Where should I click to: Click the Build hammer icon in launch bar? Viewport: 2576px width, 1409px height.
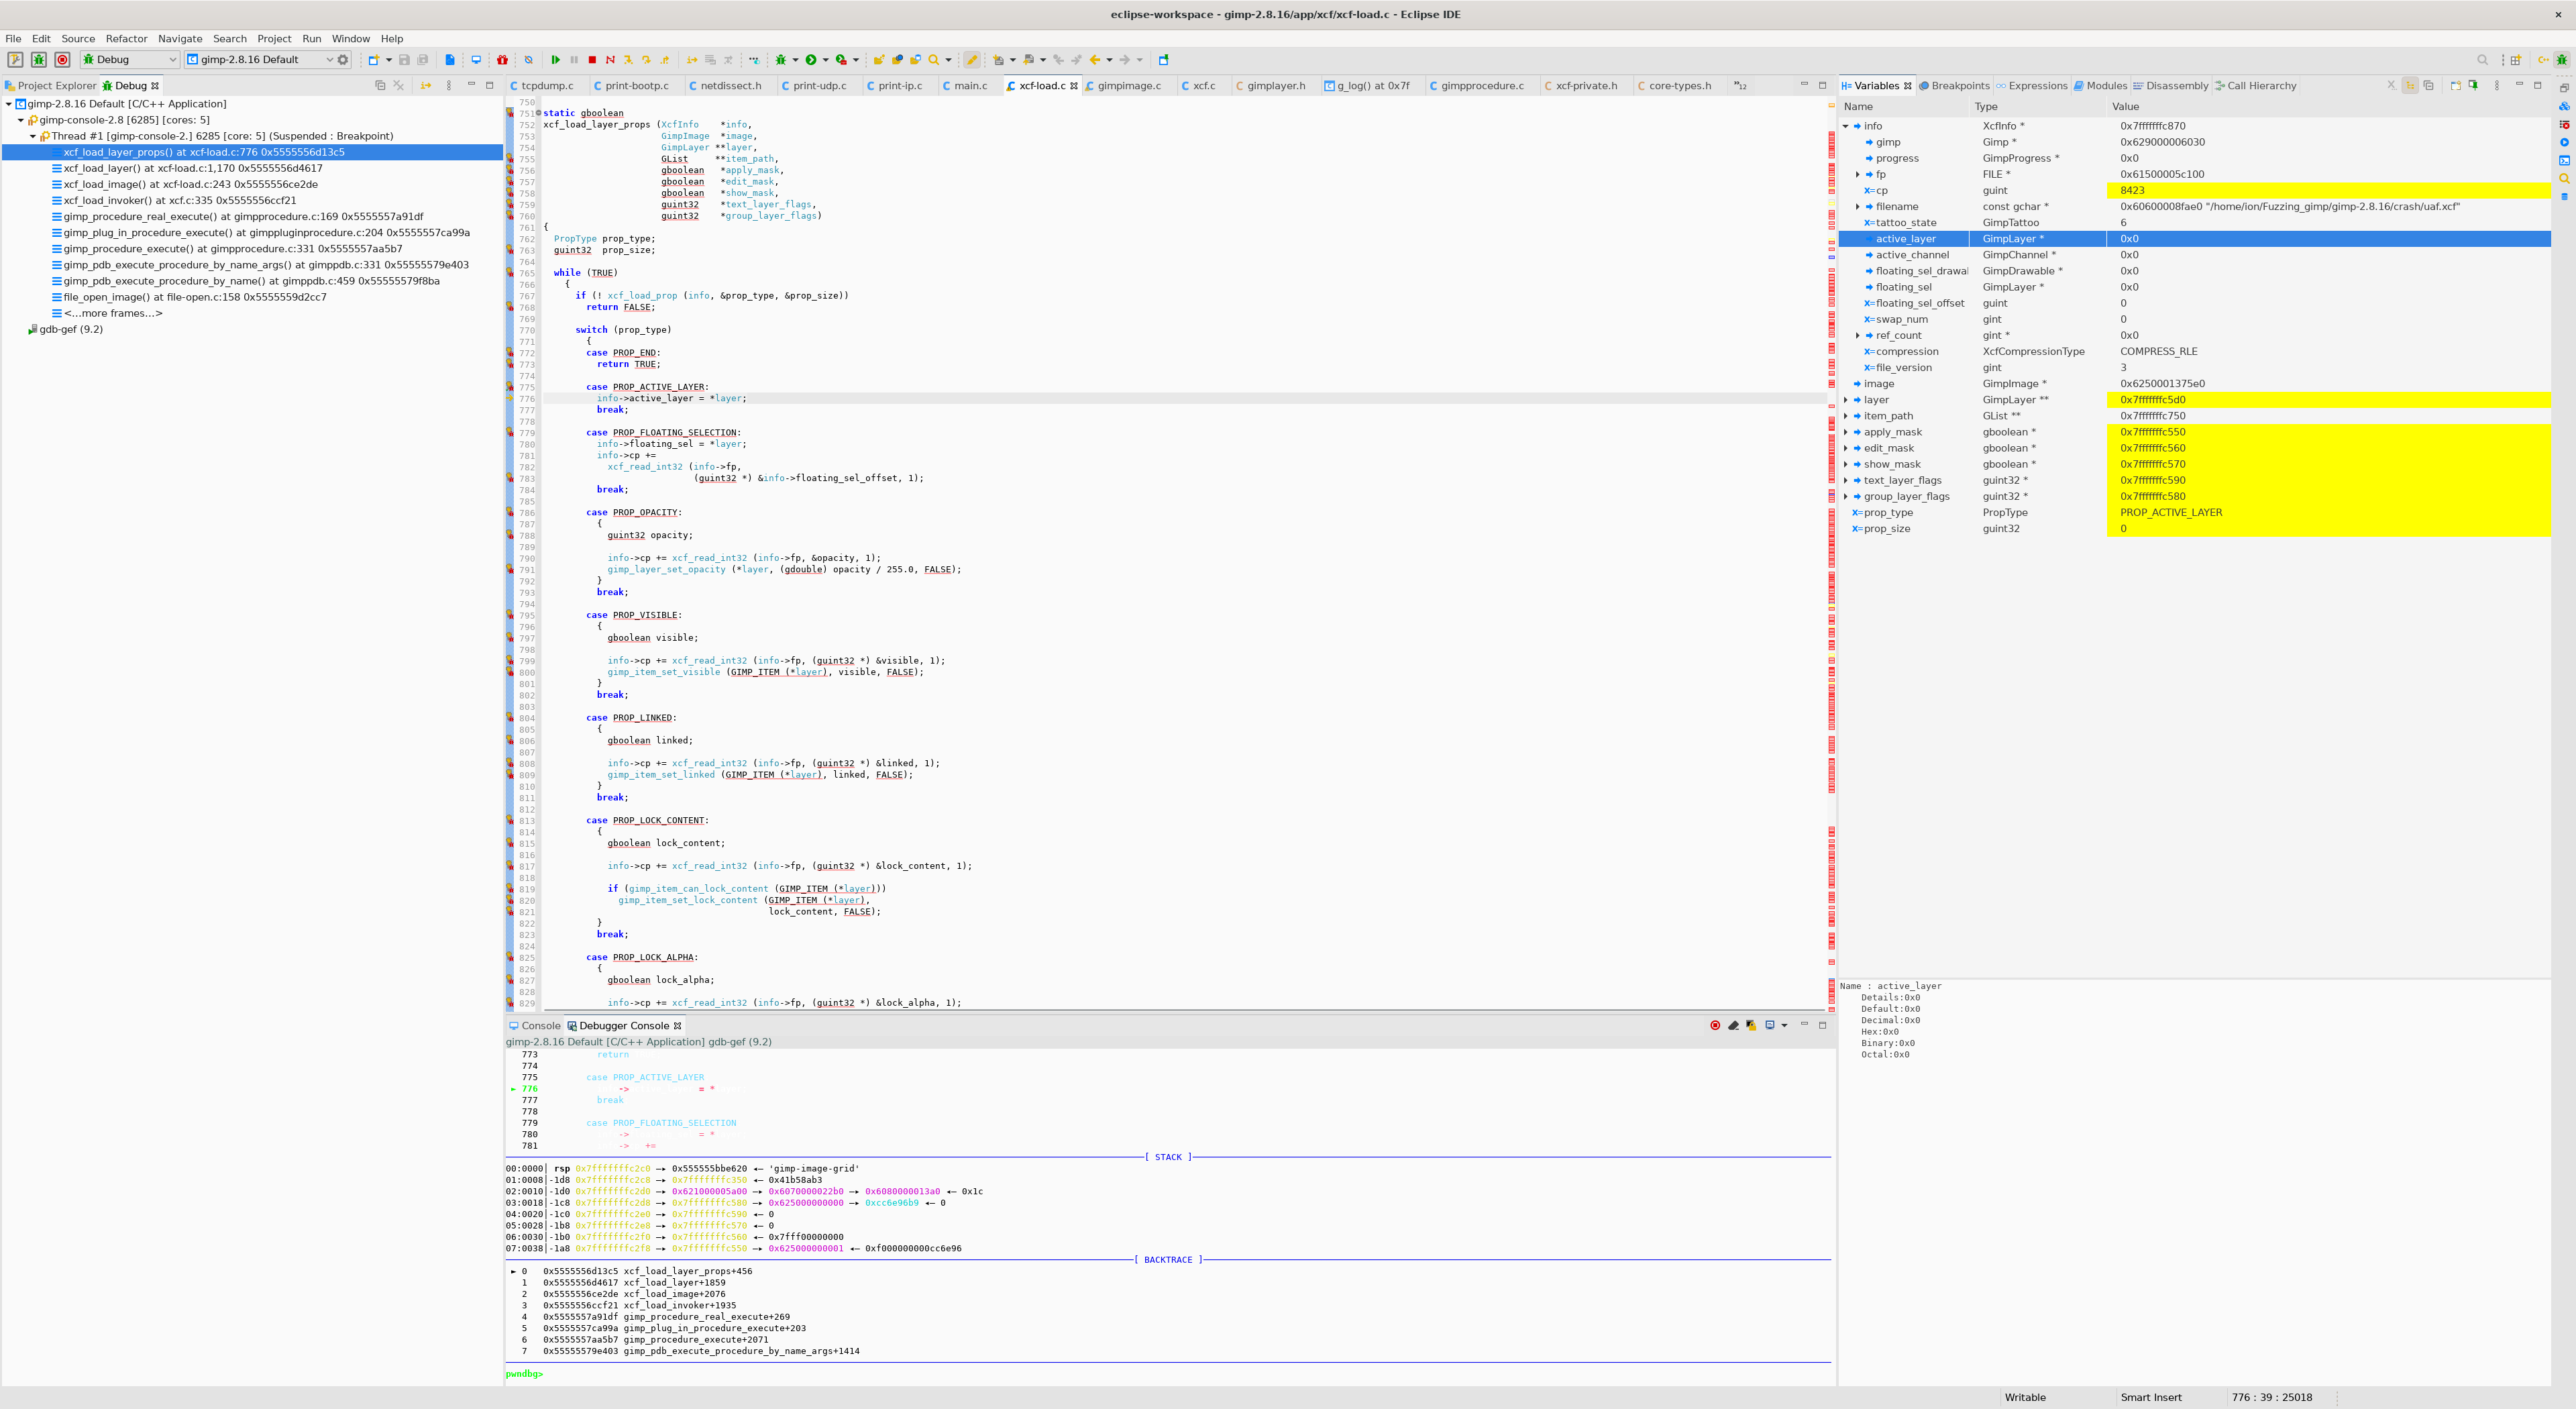[x=15, y=59]
